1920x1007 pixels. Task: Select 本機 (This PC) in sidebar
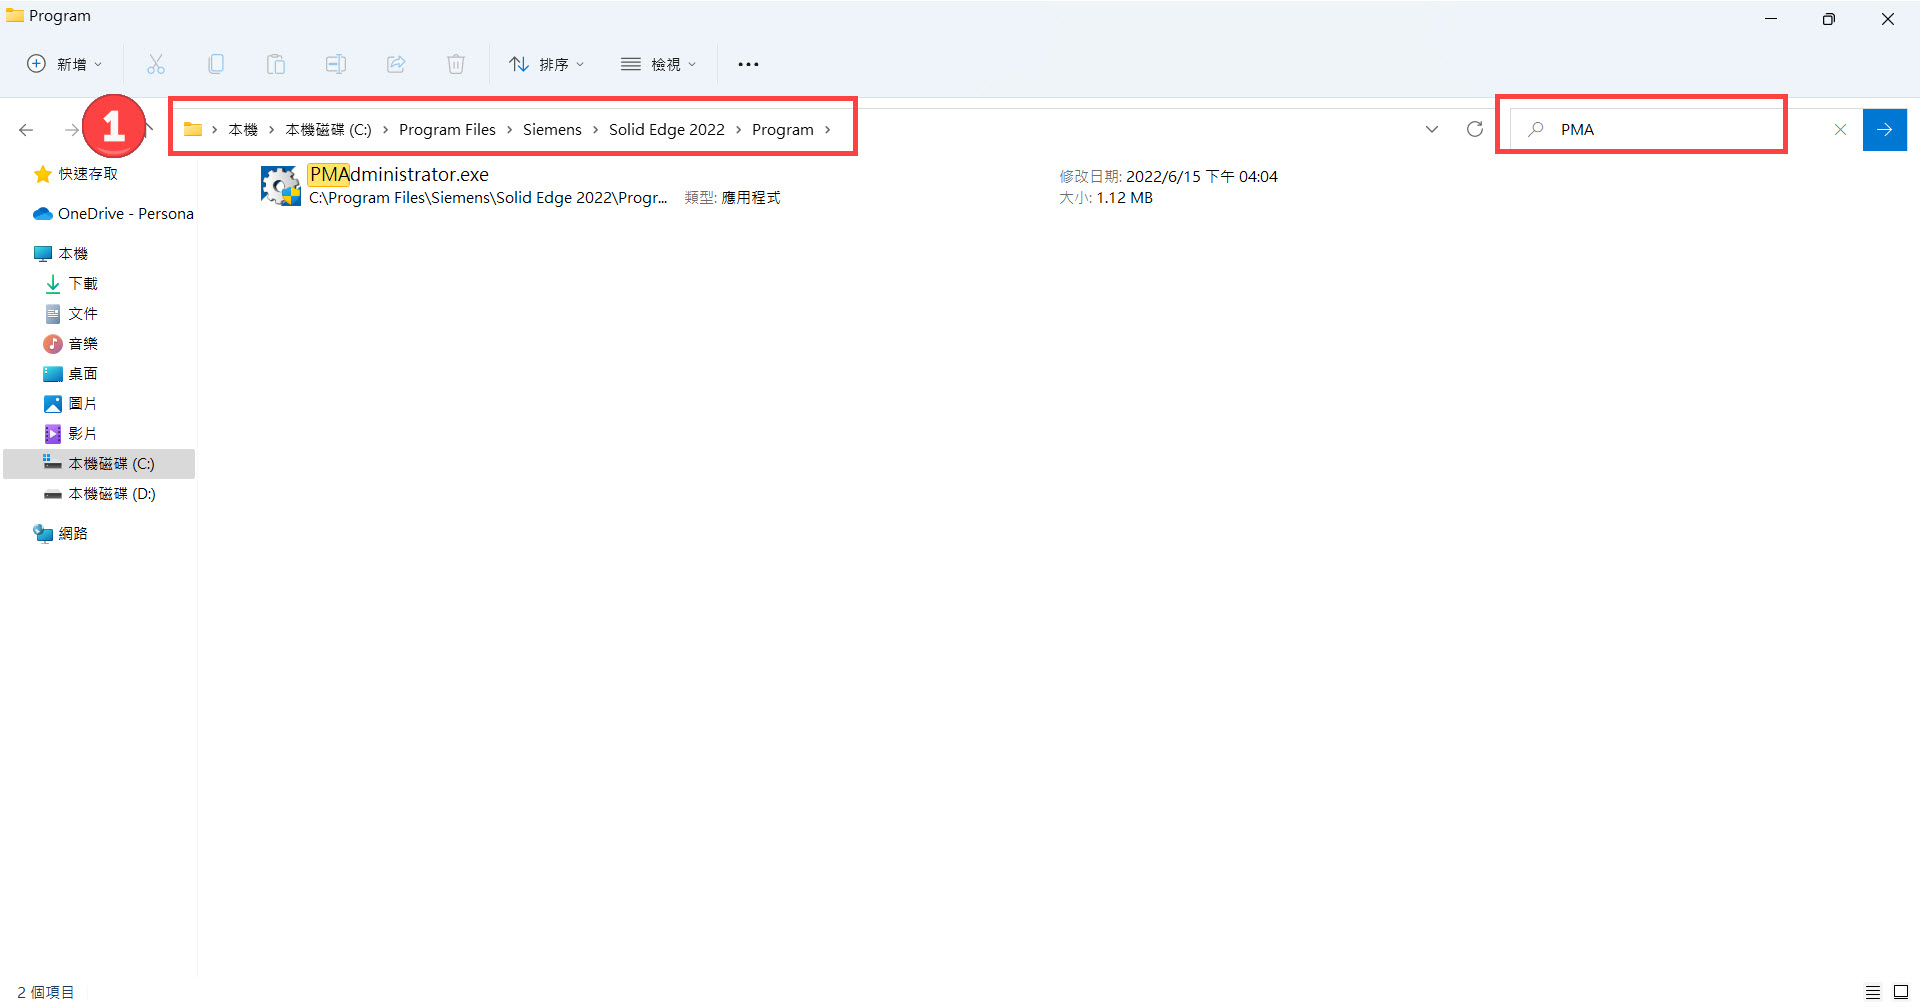pos(73,254)
